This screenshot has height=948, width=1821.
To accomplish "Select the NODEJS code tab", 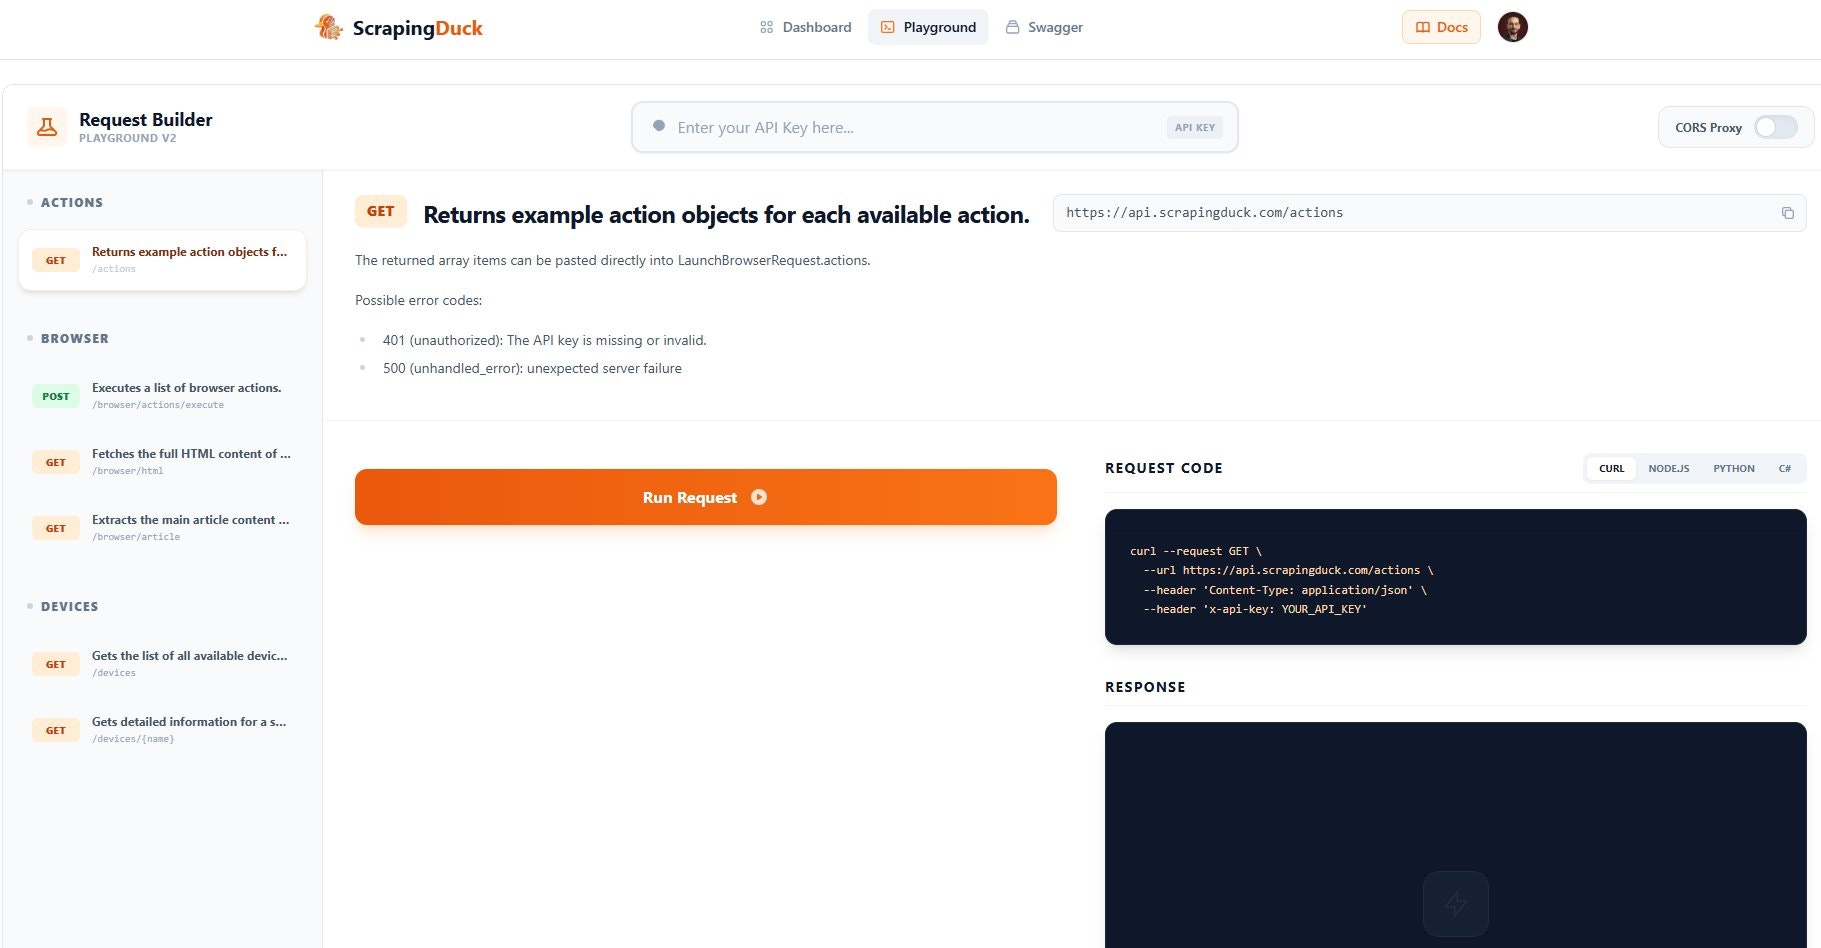I will 1668,468.
